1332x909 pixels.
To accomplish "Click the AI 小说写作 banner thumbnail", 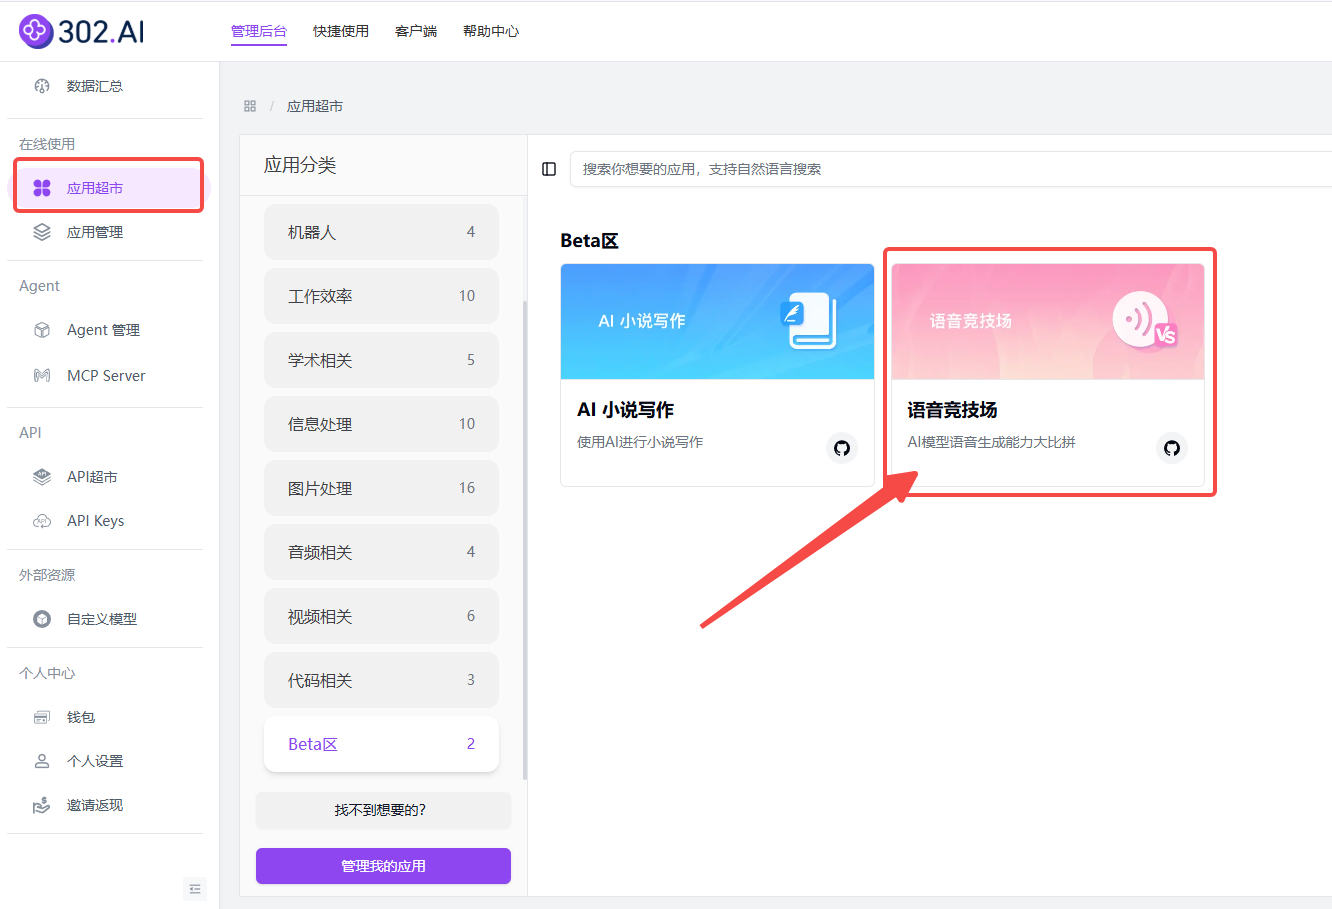I will (717, 322).
